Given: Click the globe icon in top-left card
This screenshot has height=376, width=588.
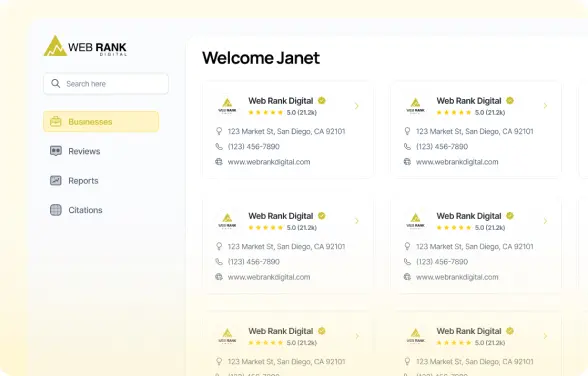Looking at the screenshot, I should pyautogui.click(x=219, y=162).
